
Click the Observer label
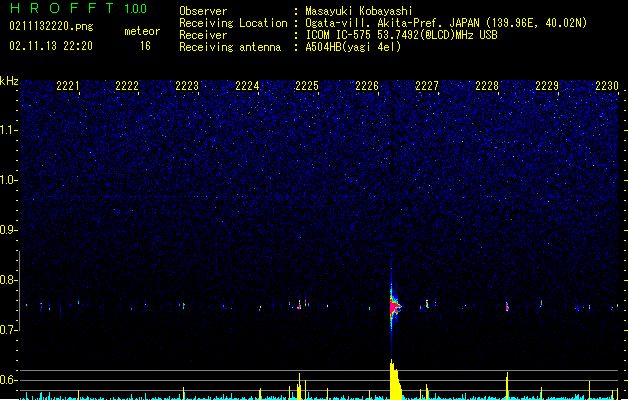(203, 11)
